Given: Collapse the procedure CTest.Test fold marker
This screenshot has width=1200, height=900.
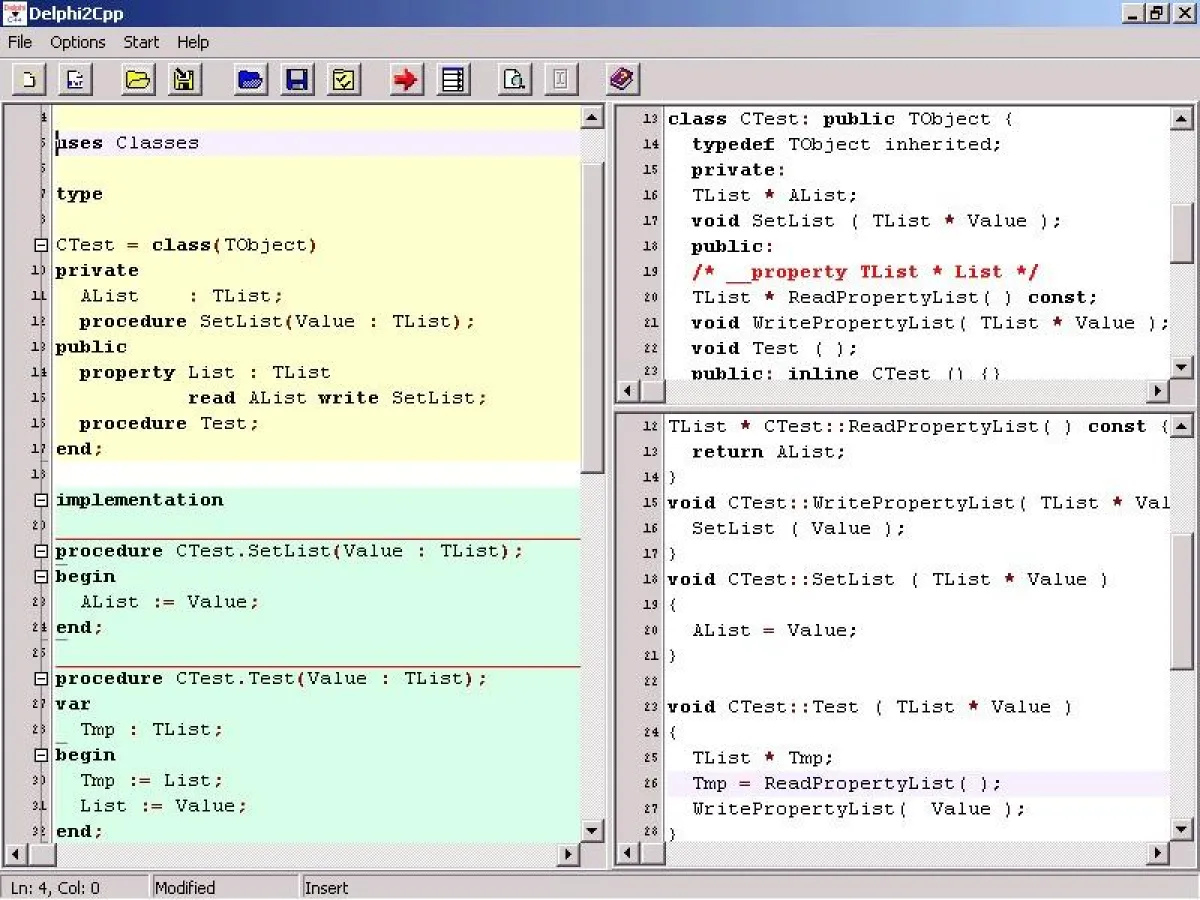Looking at the screenshot, I should tap(41, 679).
